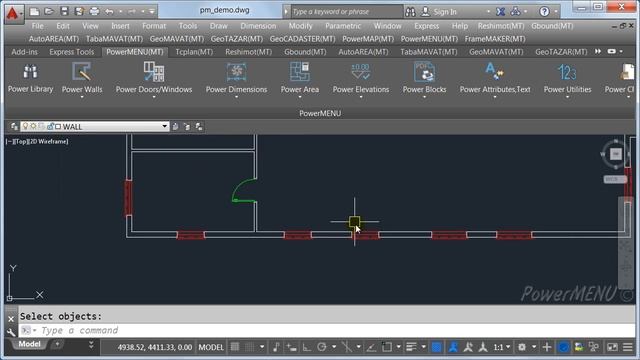Expand snap mode options arrow
Image resolution: width=640 pixels, height=360 pixels.
point(262,347)
